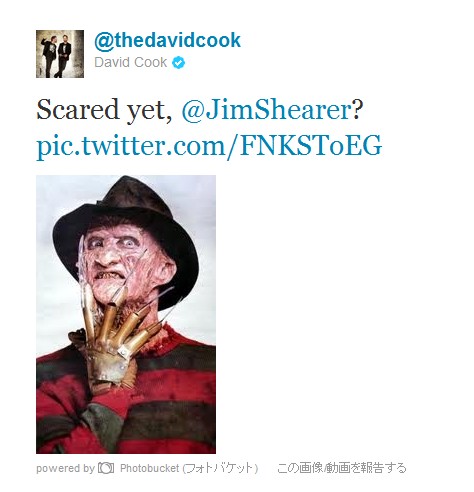Click the 'powered by' caption text
Image resolution: width=474 pixels, height=492 pixels.
(x=65, y=468)
